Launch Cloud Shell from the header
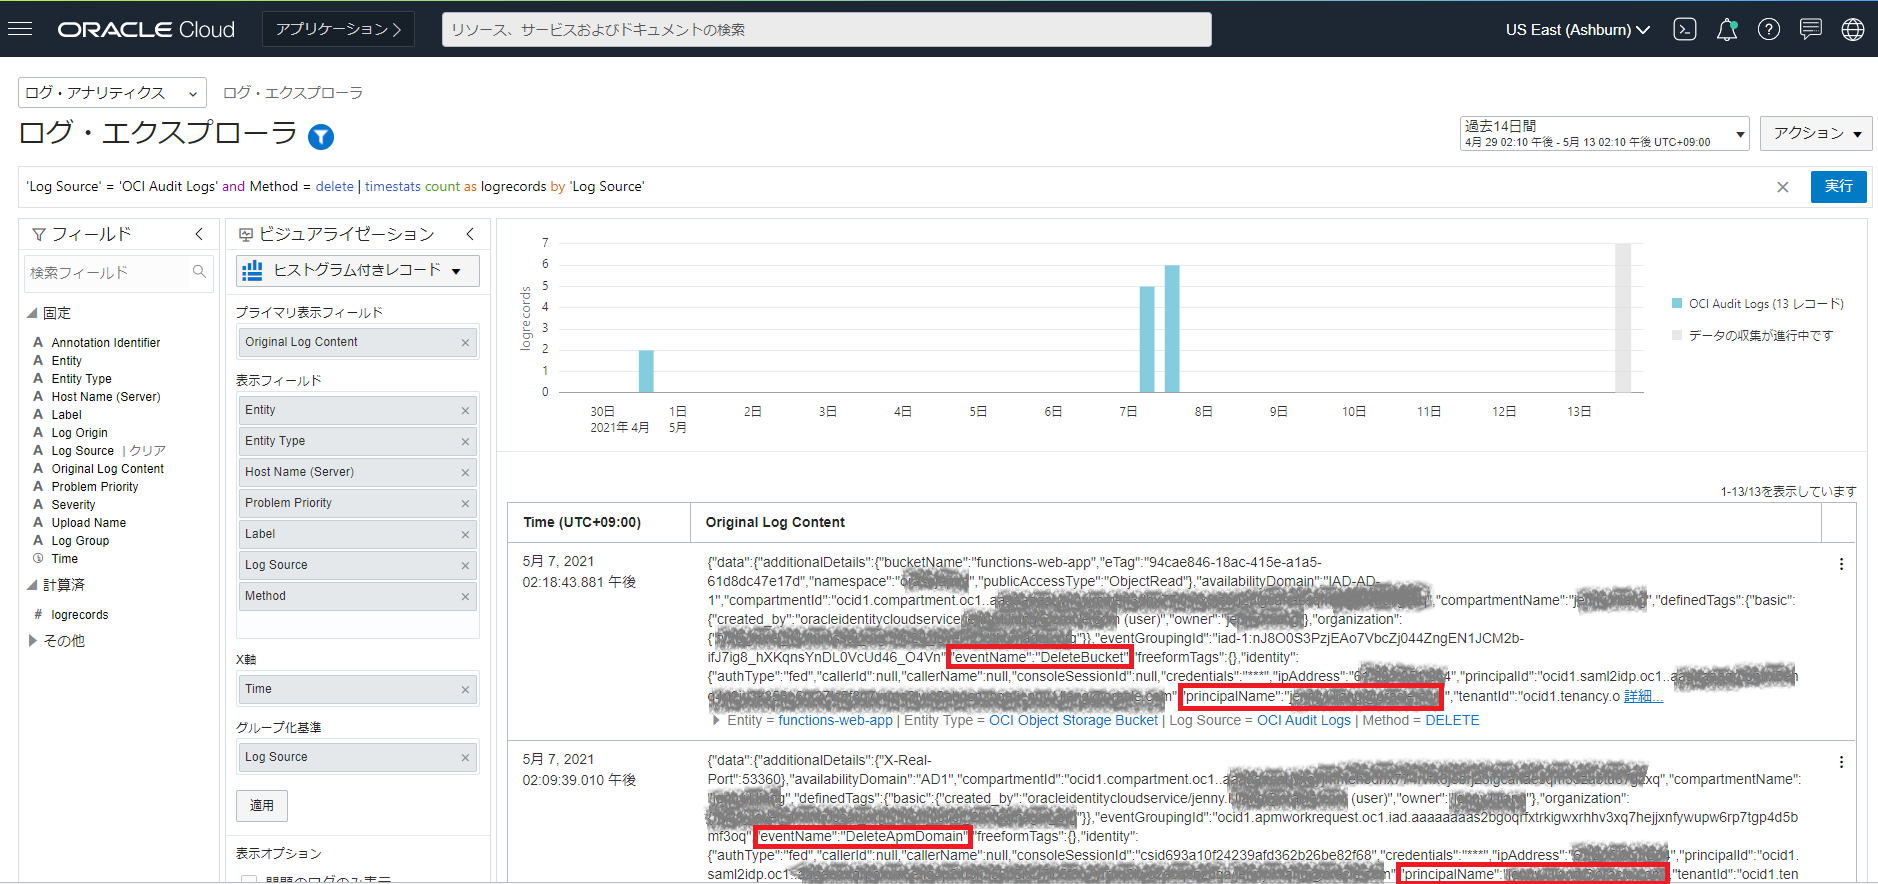Viewport: 1878px width, 884px height. 1685,29
